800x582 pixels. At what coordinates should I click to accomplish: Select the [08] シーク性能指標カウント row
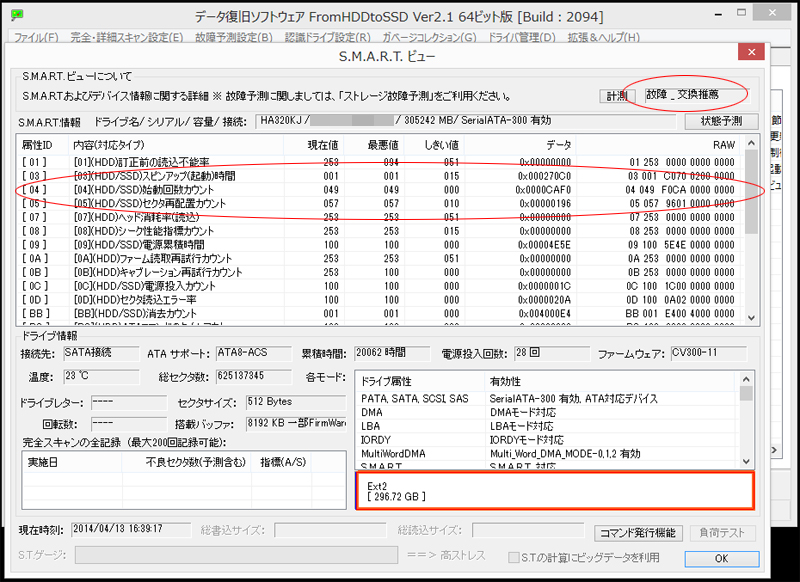point(381,231)
